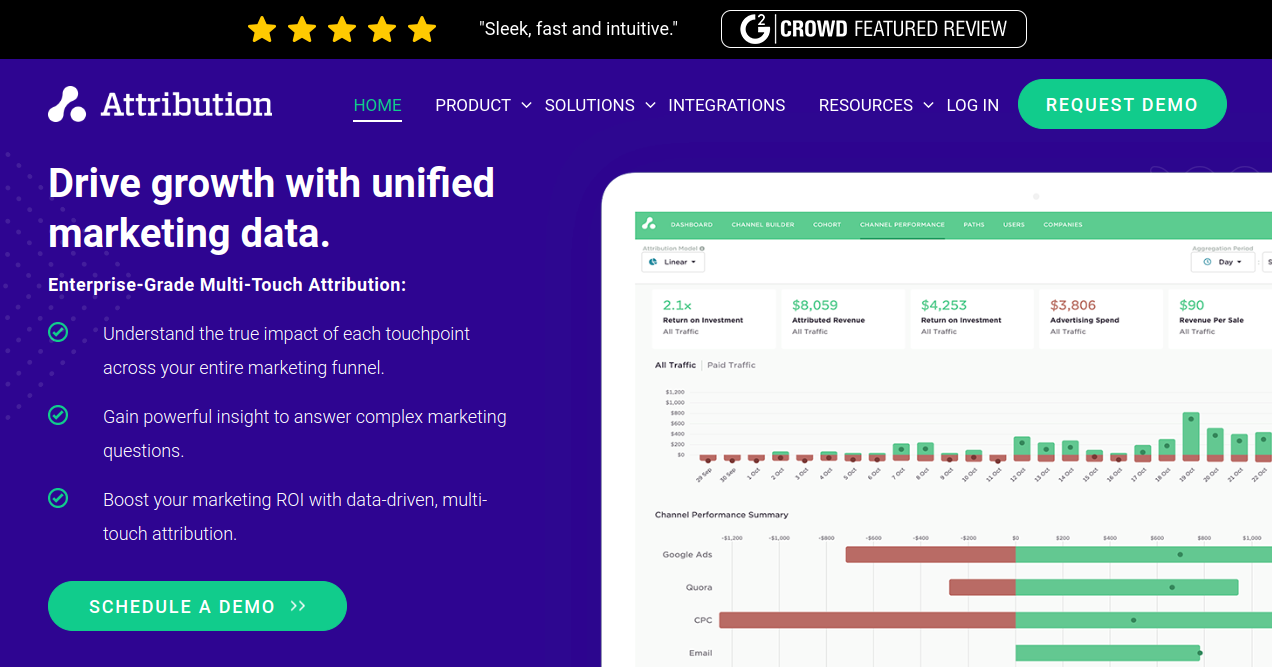
Task: Click the "Sleek, fast and intuitive." quote
Action: [x=578, y=29]
